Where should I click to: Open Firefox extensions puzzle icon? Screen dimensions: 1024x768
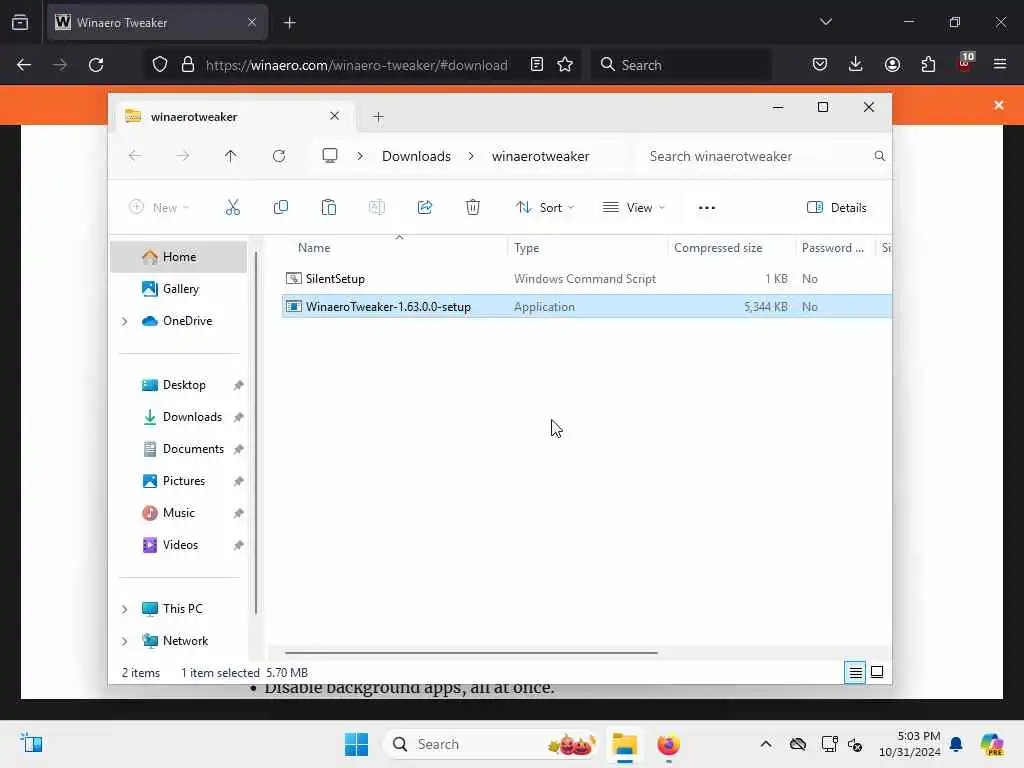(928, 65)
